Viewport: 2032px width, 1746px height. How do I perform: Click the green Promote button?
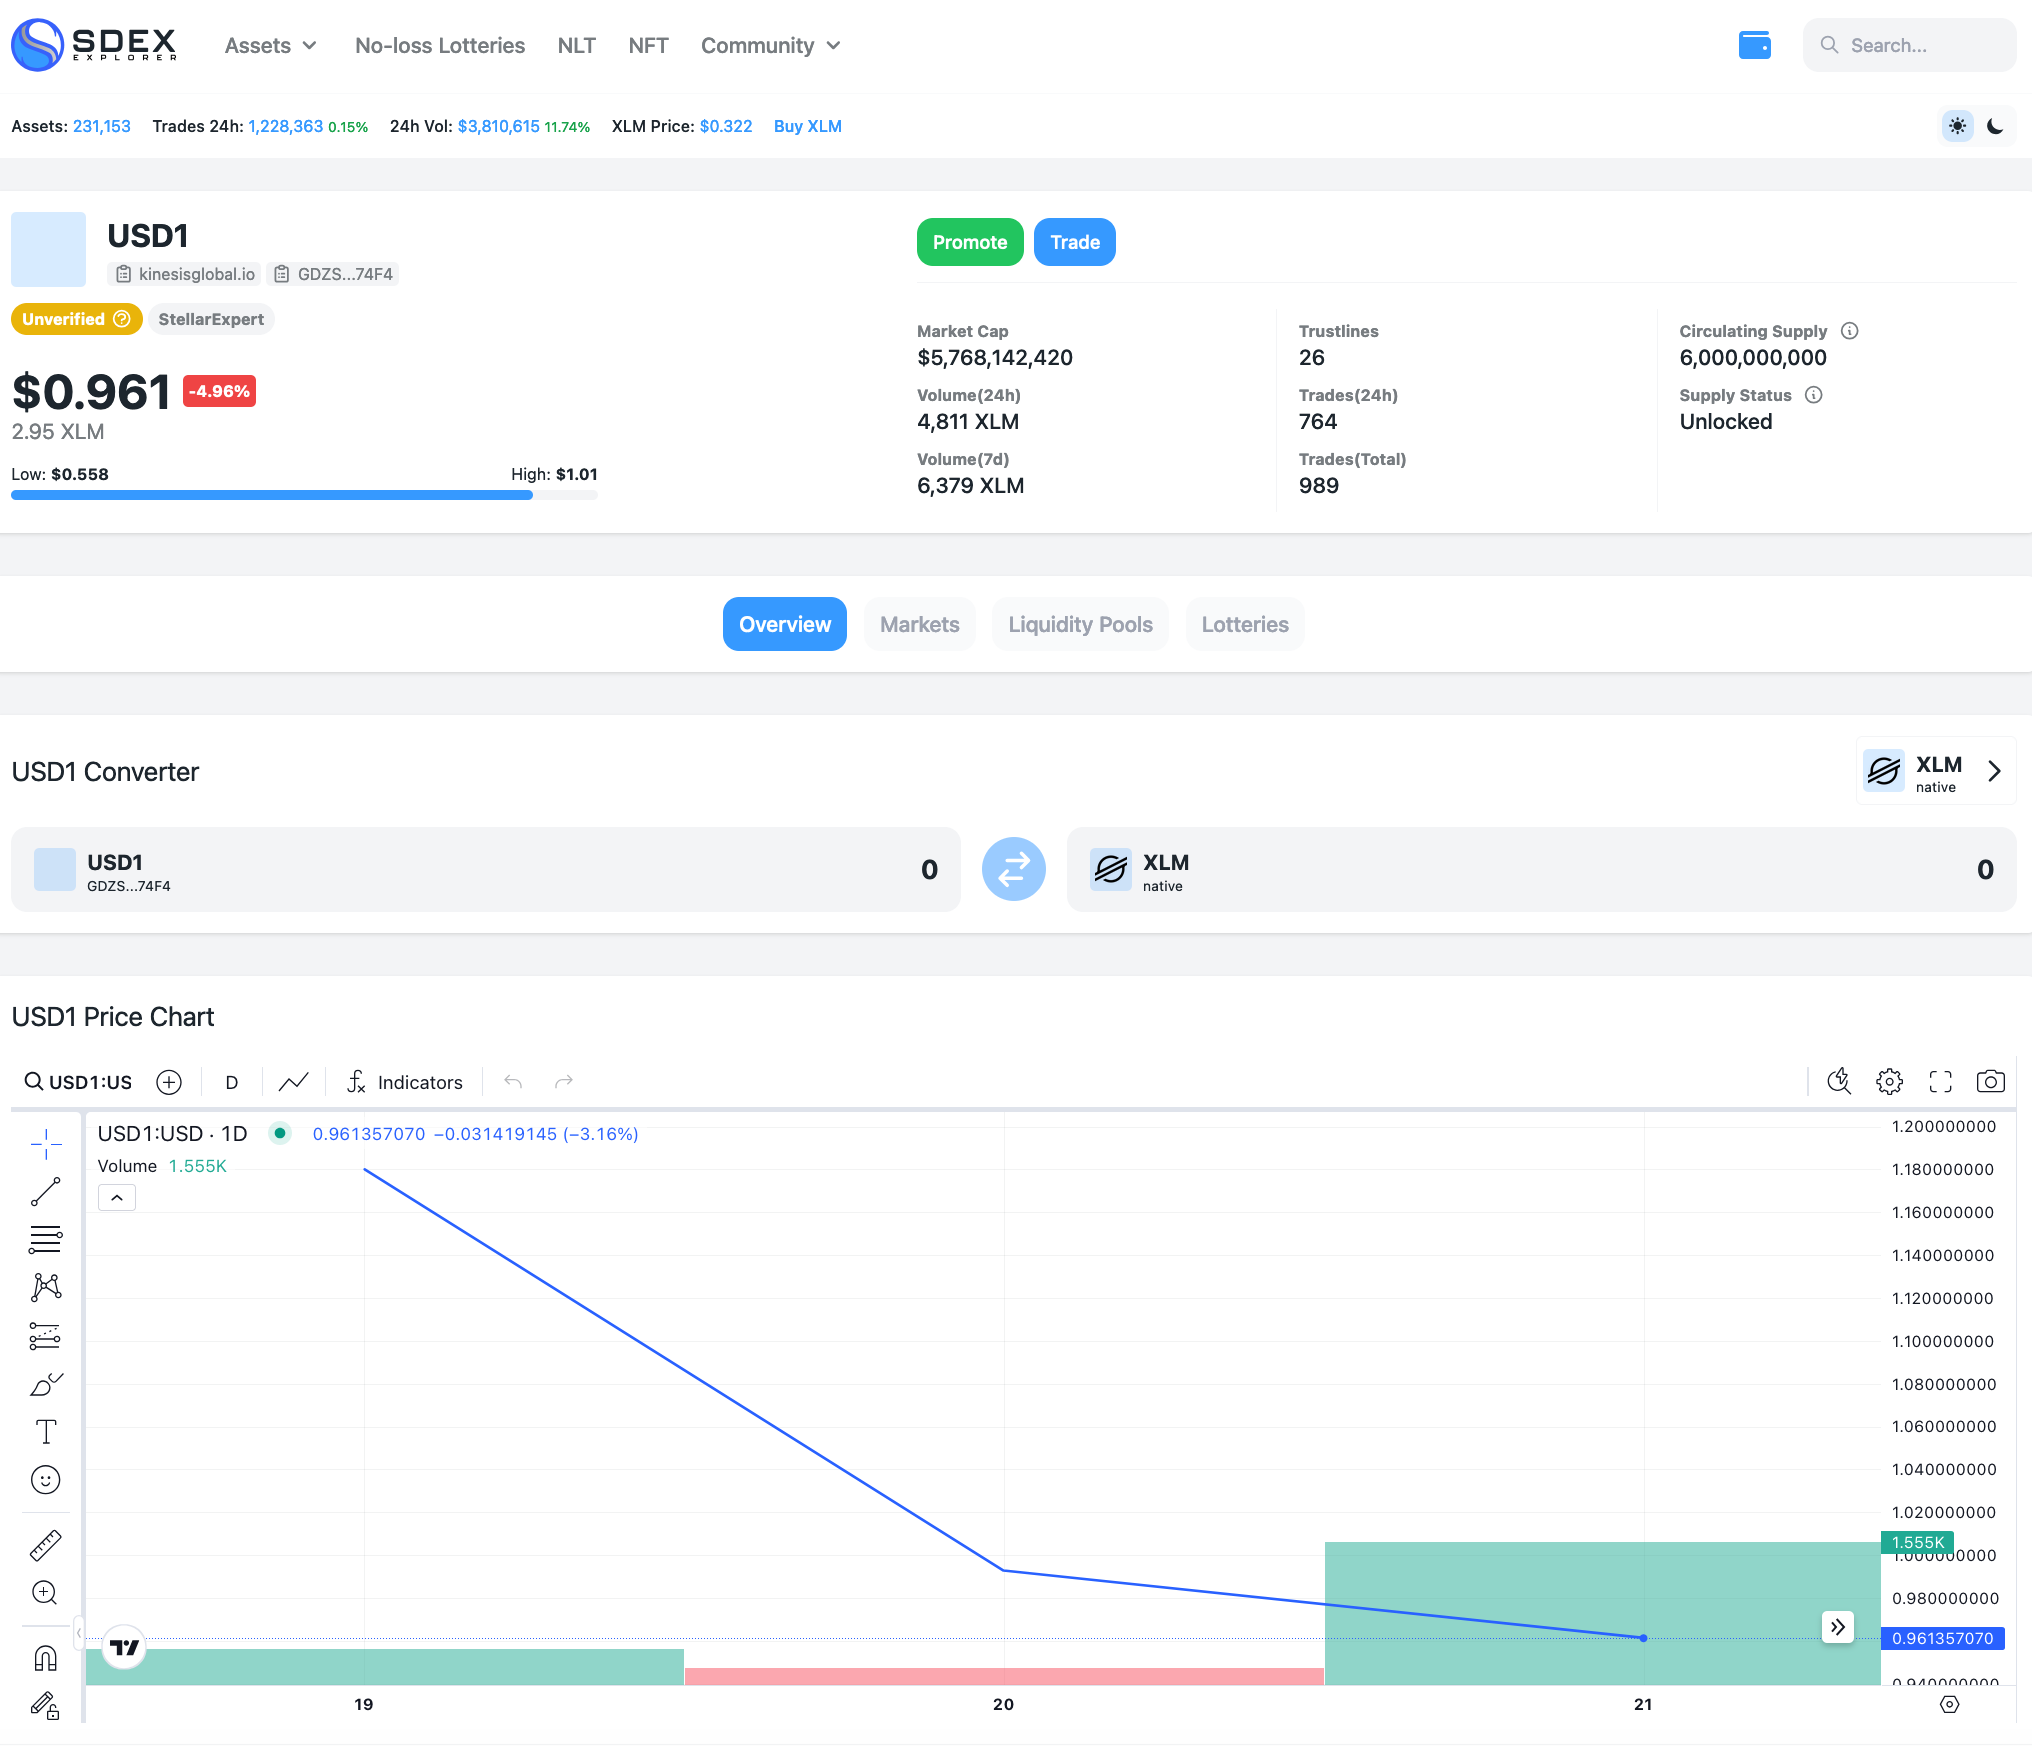(x=969, y=242)
